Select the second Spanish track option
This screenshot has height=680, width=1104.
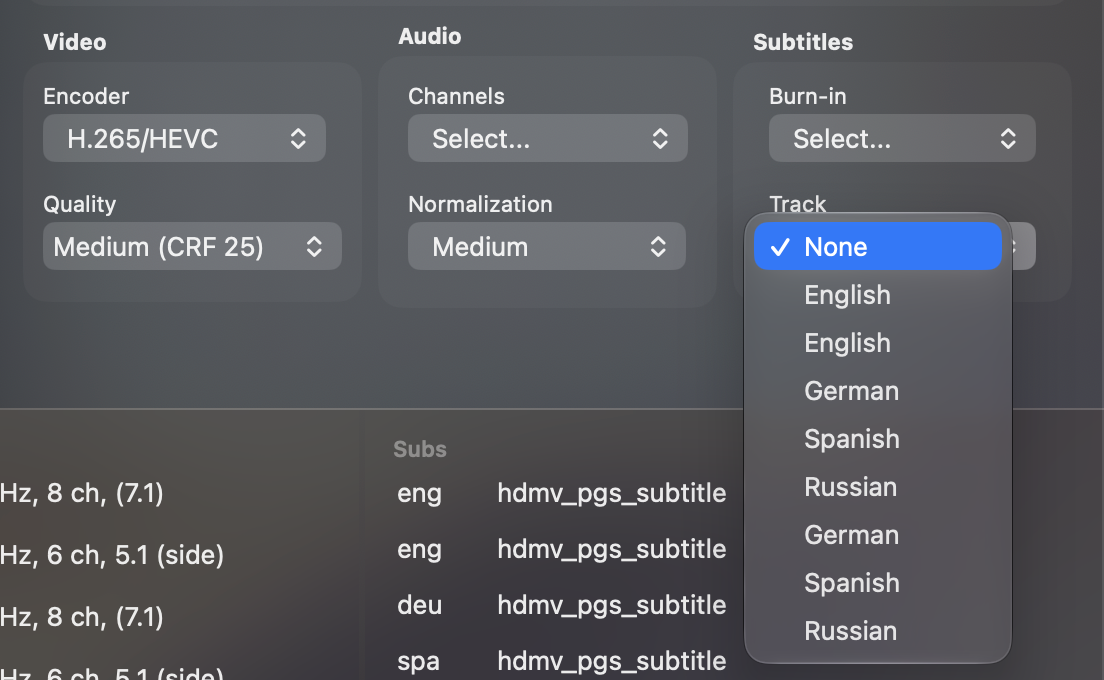coord(878,583)
